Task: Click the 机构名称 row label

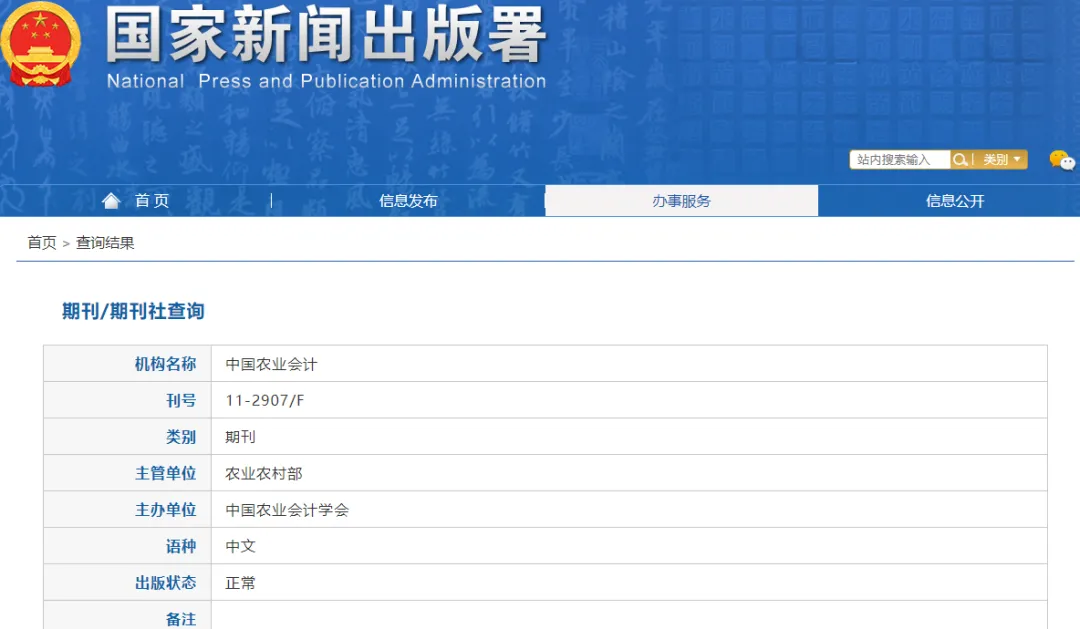Action: (x=165, y=364)
